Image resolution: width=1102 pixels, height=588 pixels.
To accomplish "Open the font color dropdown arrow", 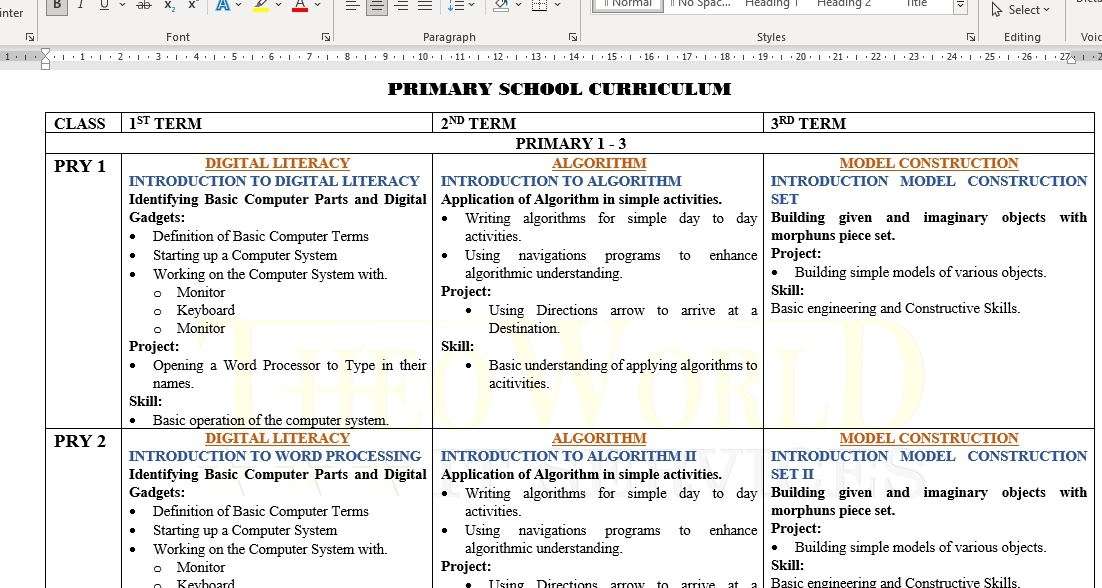I will click(318, 5).
